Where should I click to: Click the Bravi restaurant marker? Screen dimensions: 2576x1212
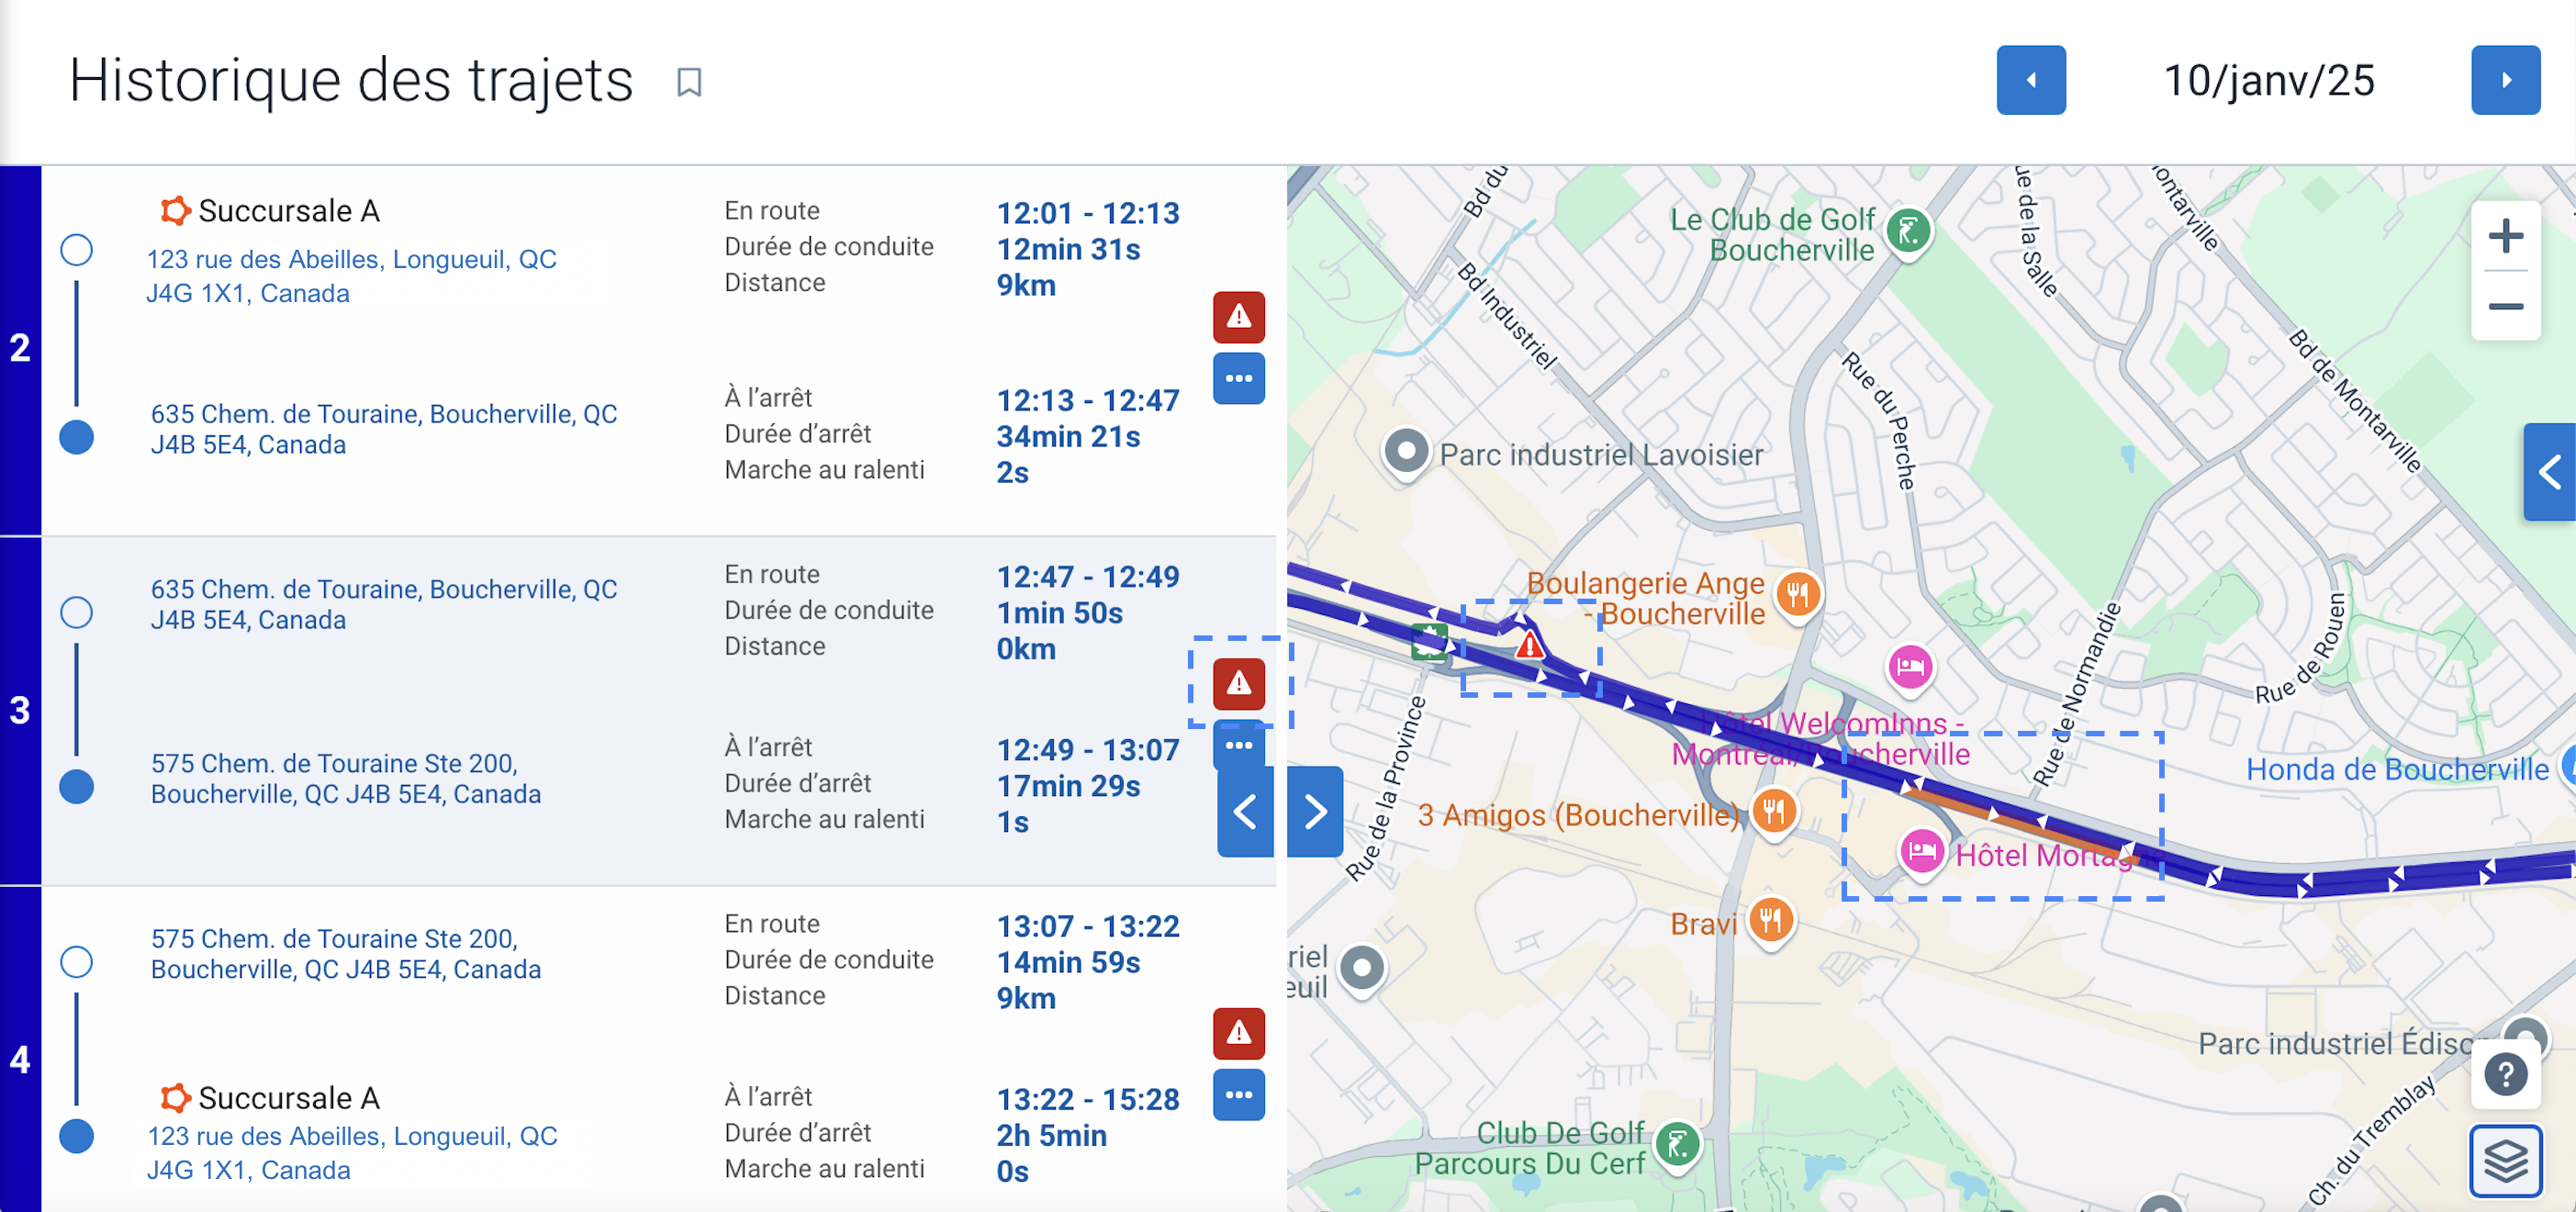click(x=1770, y=920)
